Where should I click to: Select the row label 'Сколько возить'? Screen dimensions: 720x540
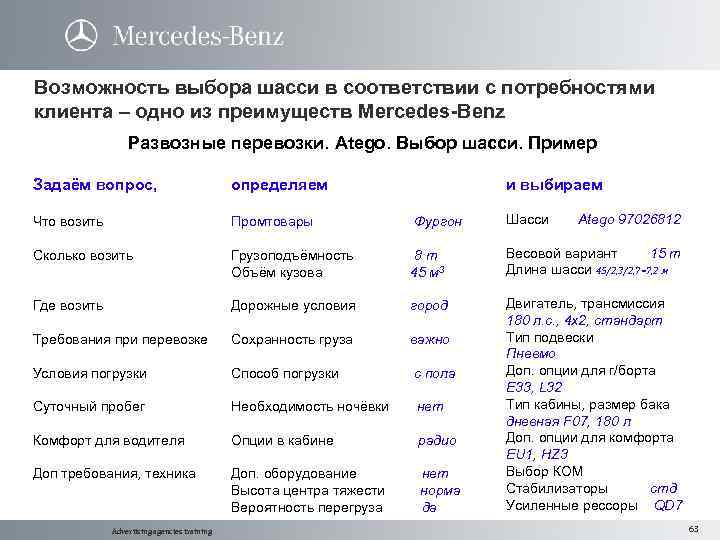click(x=83, y=255)
